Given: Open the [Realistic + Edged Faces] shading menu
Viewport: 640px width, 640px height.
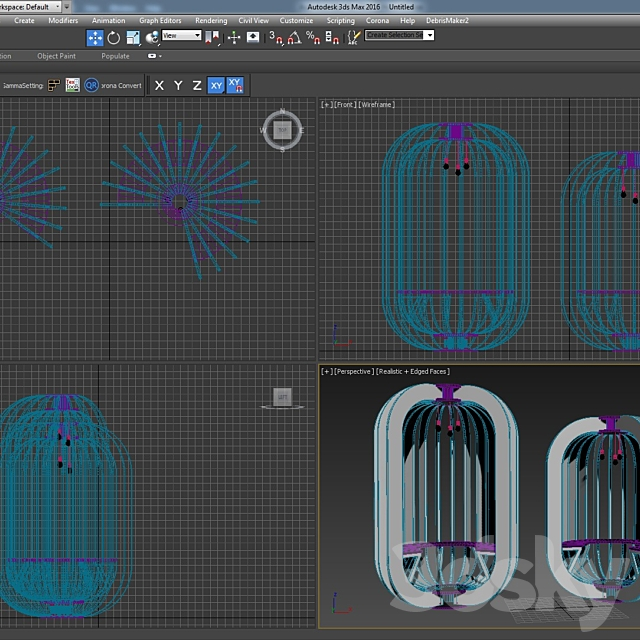Looking at the screenshot, I should [413, 371].
